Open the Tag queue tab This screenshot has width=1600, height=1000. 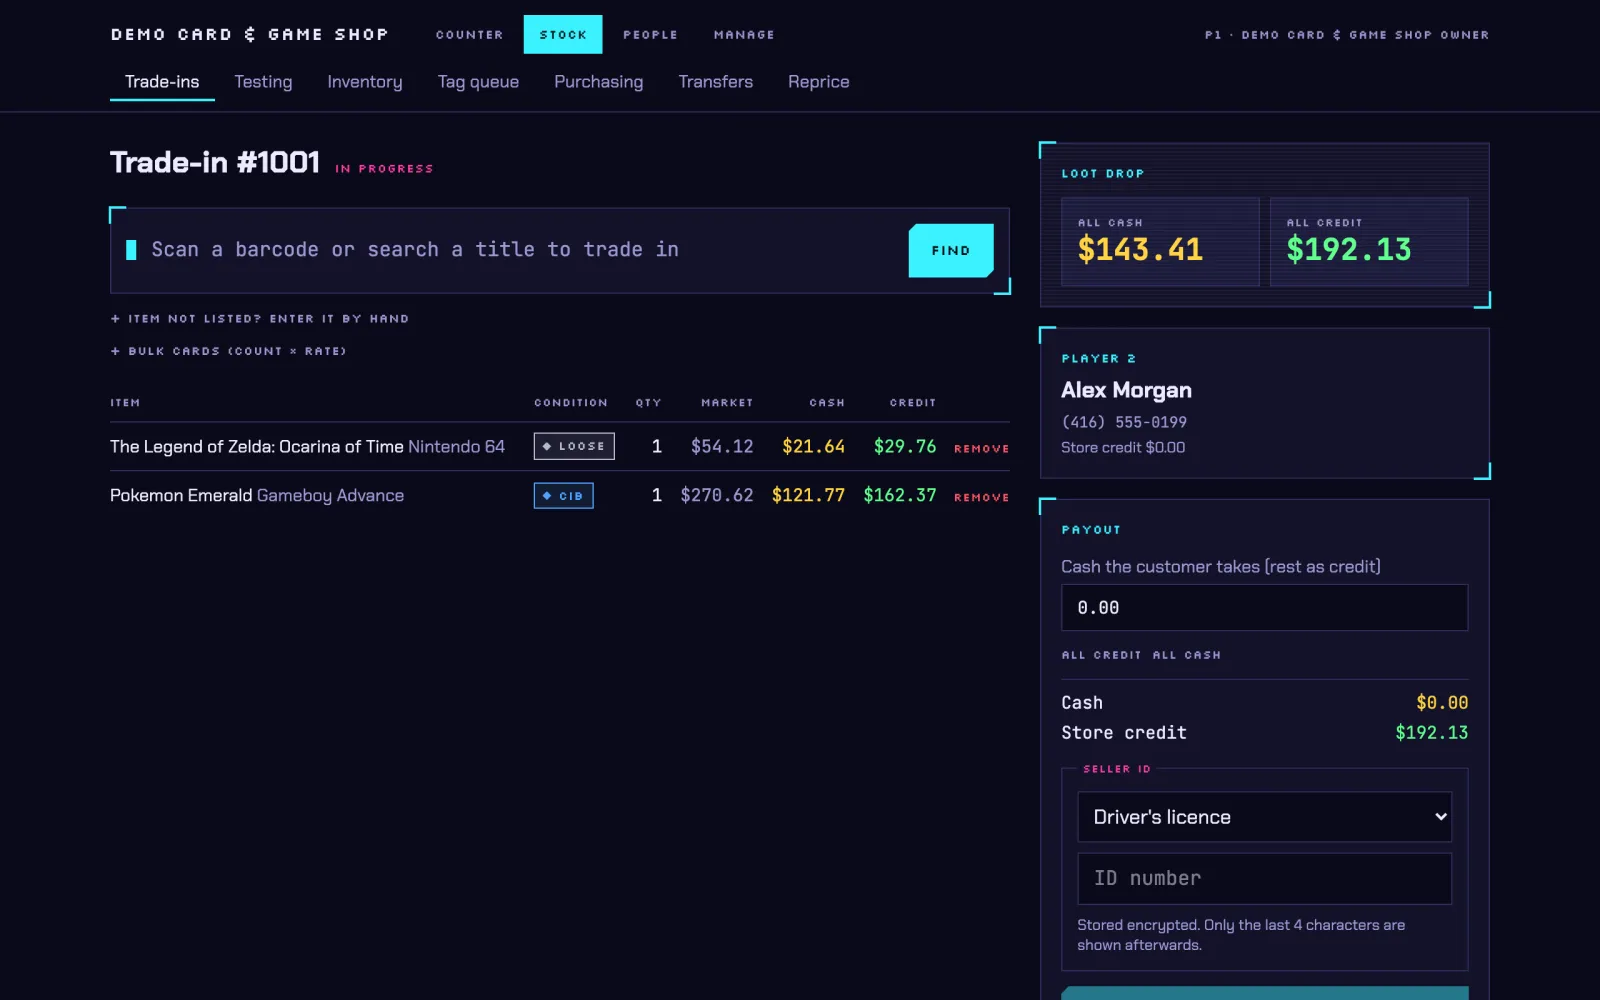pyautogui.click(x=478, y=82)
